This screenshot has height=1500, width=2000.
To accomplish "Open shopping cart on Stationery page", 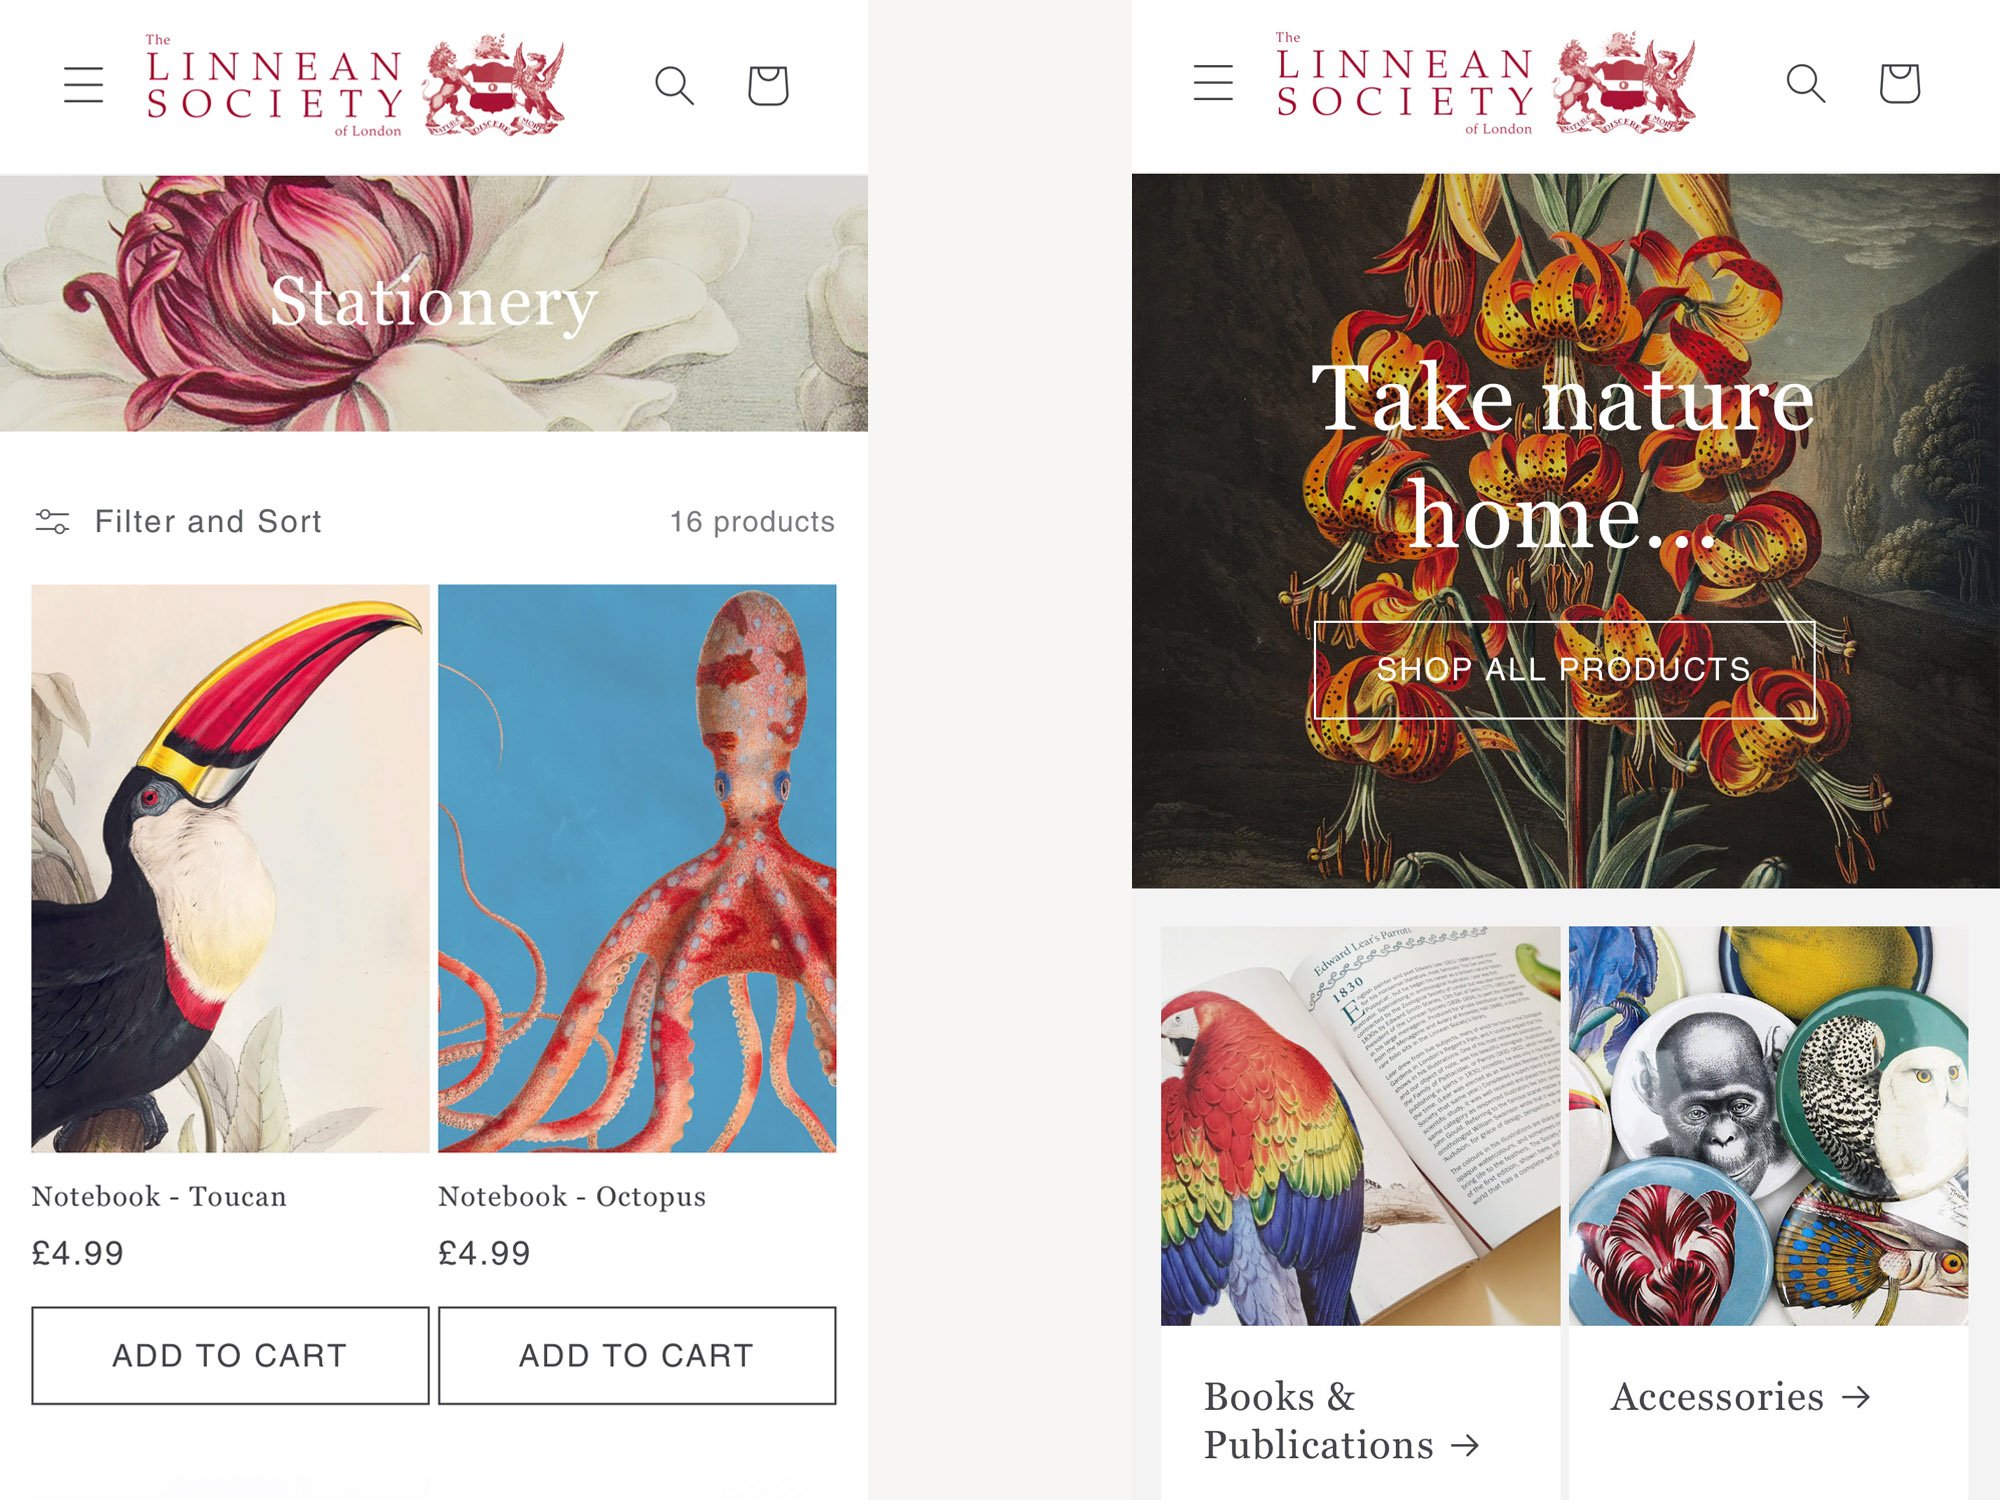I will tap(768, 85).
